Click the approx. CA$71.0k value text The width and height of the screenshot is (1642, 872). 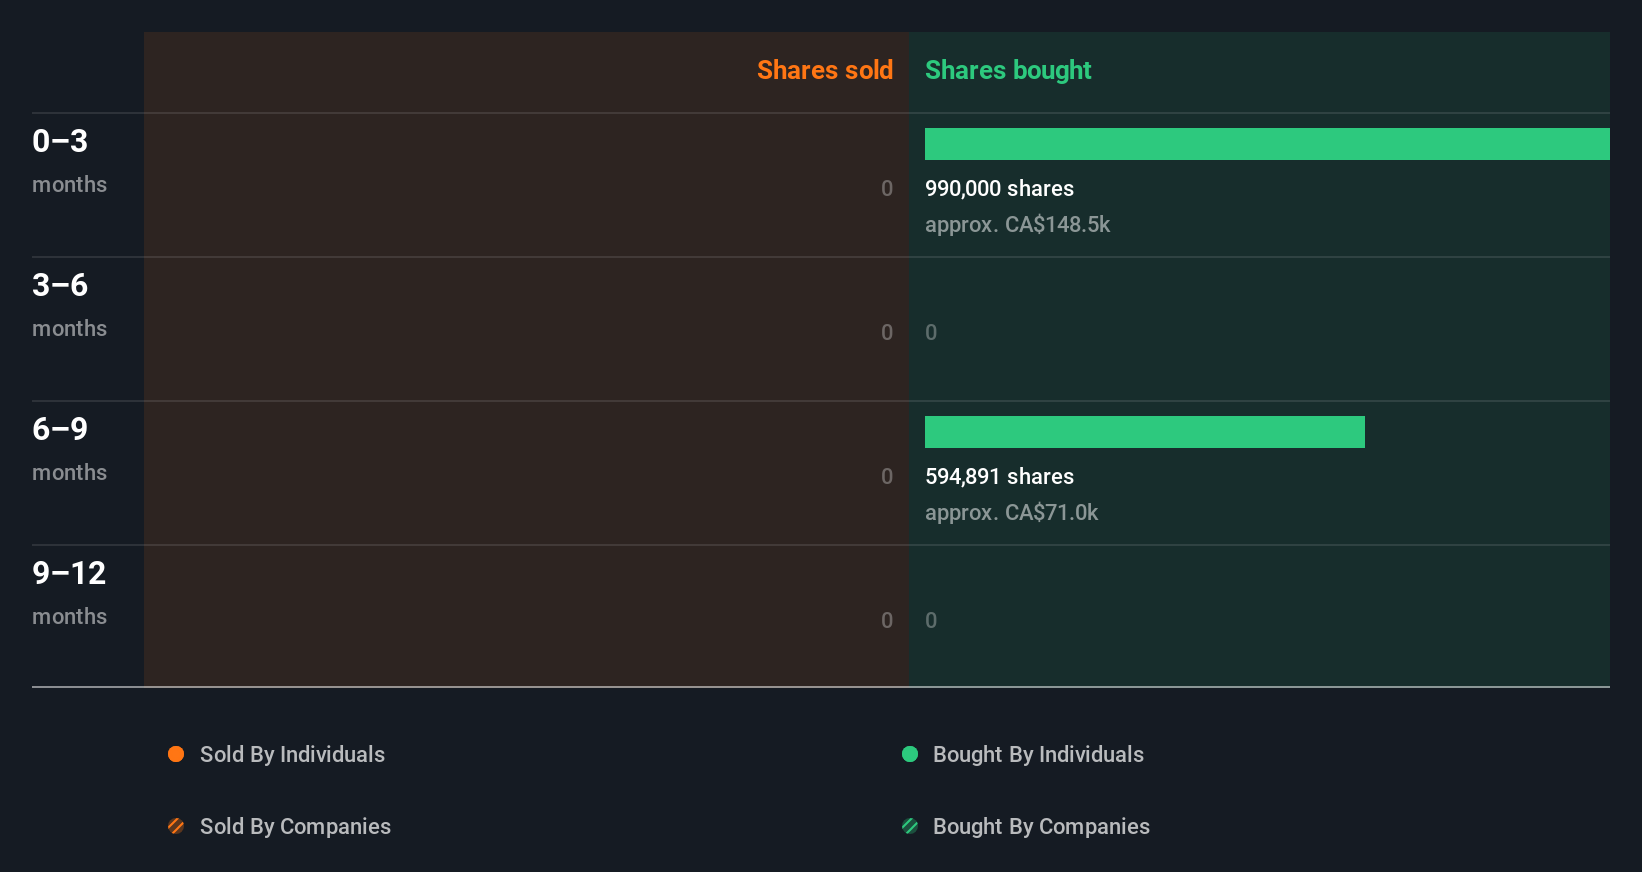(x=1011, y=512)
